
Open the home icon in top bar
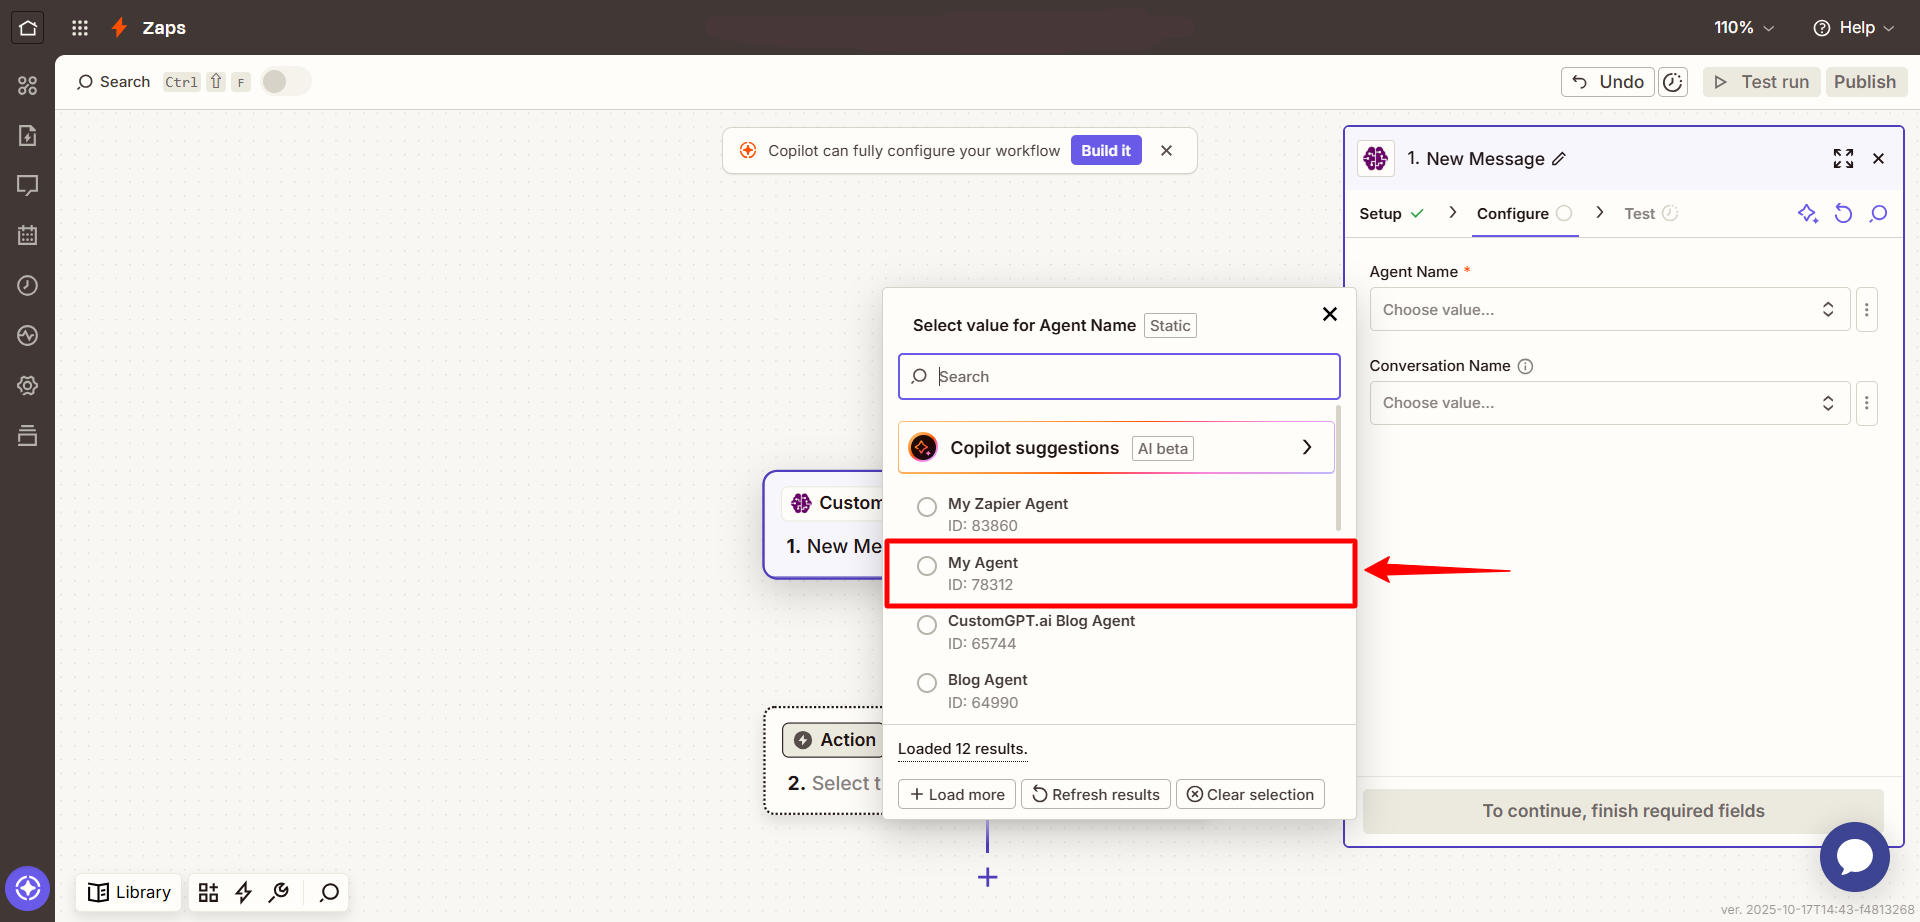pos(27,27)
